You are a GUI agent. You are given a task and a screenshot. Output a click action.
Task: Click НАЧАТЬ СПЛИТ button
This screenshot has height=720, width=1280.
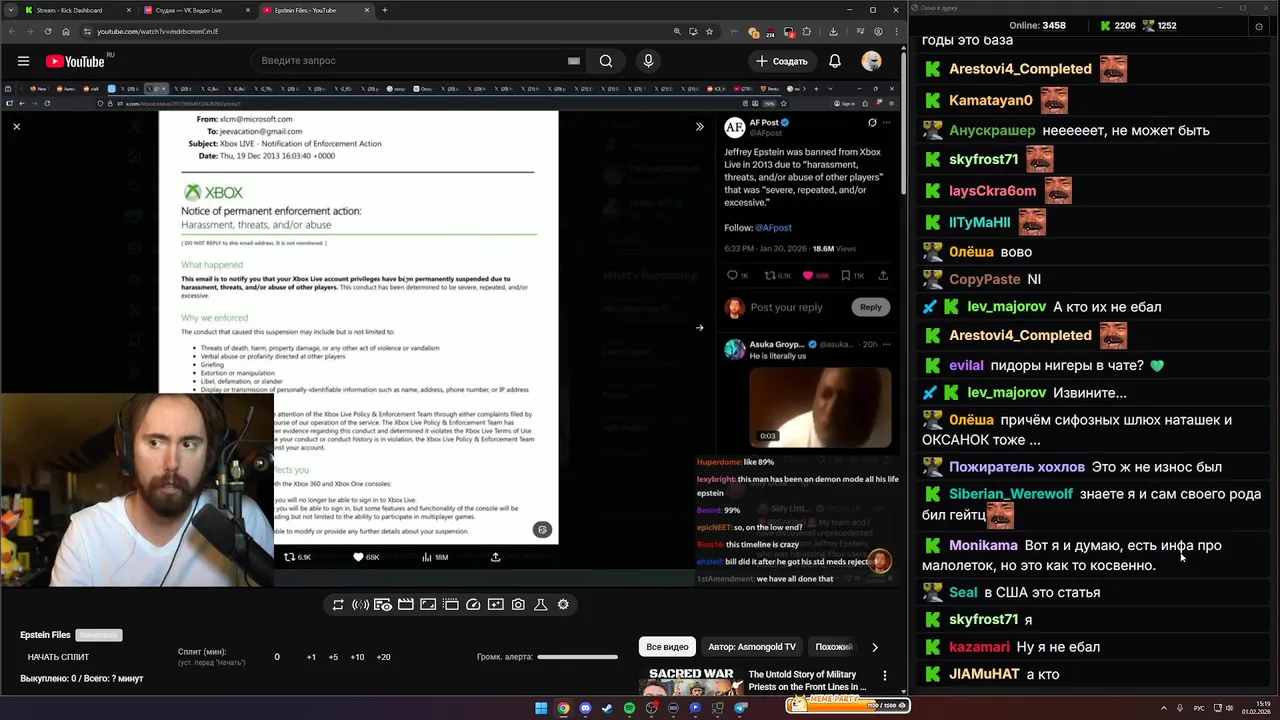tap(58, 657)
